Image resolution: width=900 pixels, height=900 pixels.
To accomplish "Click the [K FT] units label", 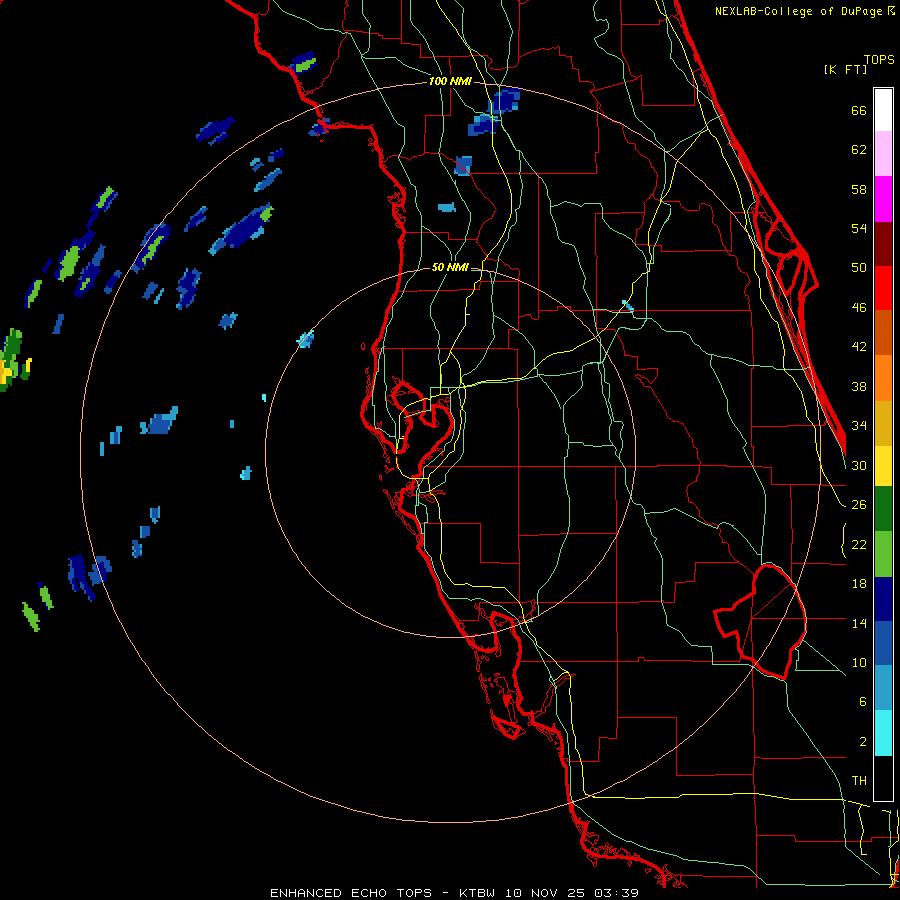I will [x=845, y=69].
